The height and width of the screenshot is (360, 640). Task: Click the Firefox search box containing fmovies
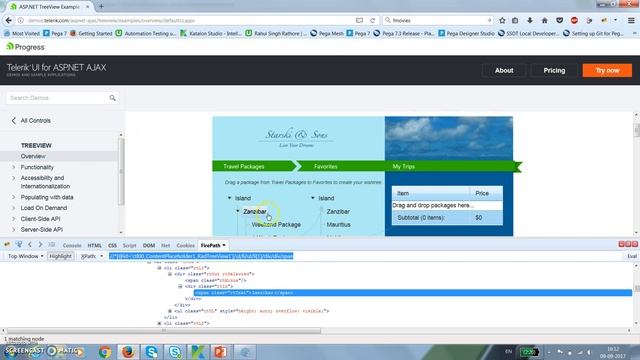pyautogui.click(x=438, y=20)
